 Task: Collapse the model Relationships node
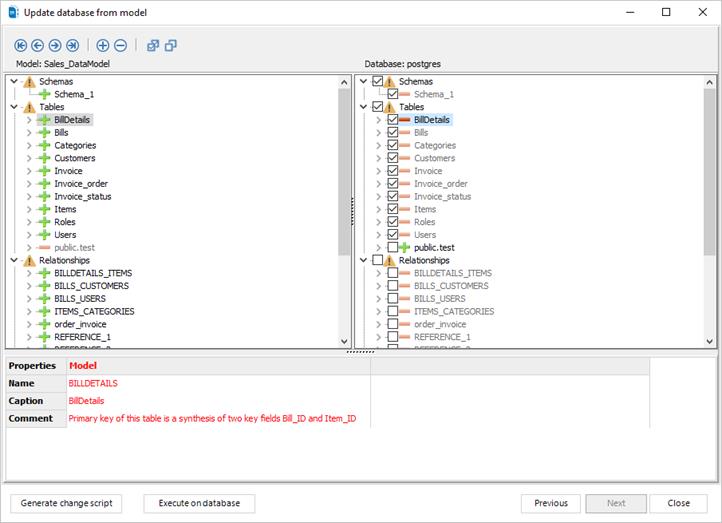coord(14,260)
